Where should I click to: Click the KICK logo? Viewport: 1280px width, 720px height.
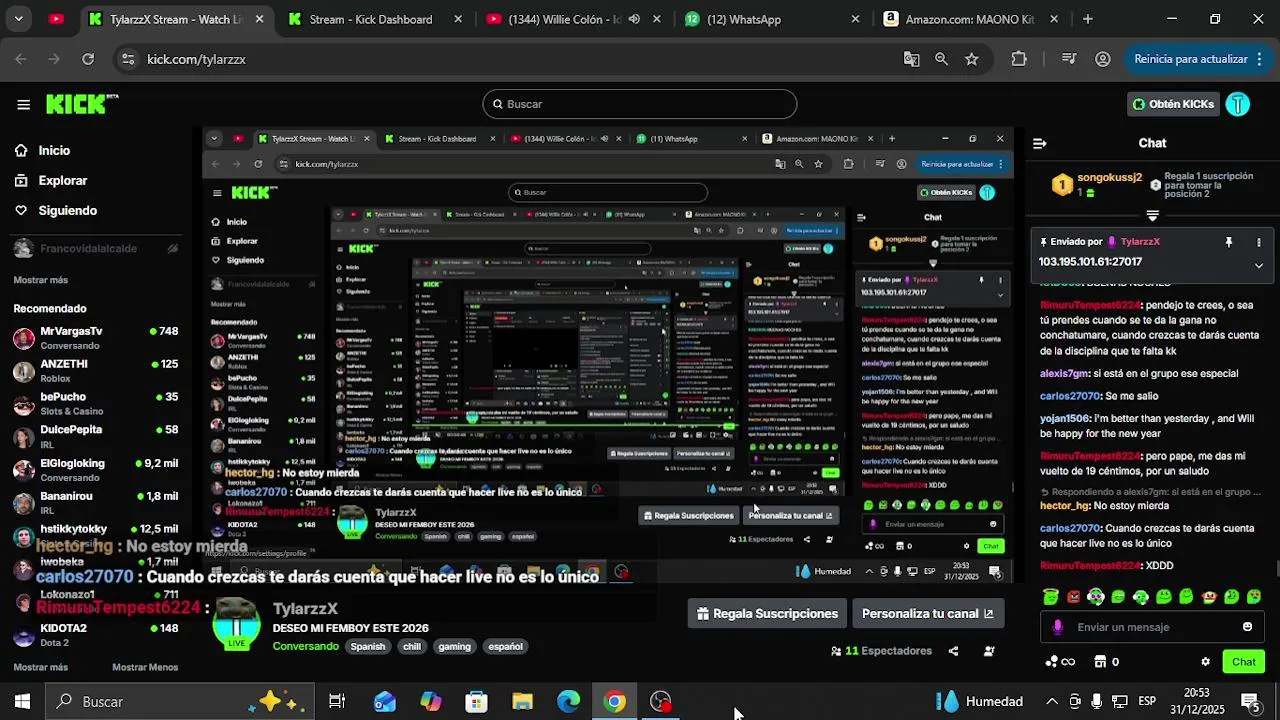click(x=82, y=104)
